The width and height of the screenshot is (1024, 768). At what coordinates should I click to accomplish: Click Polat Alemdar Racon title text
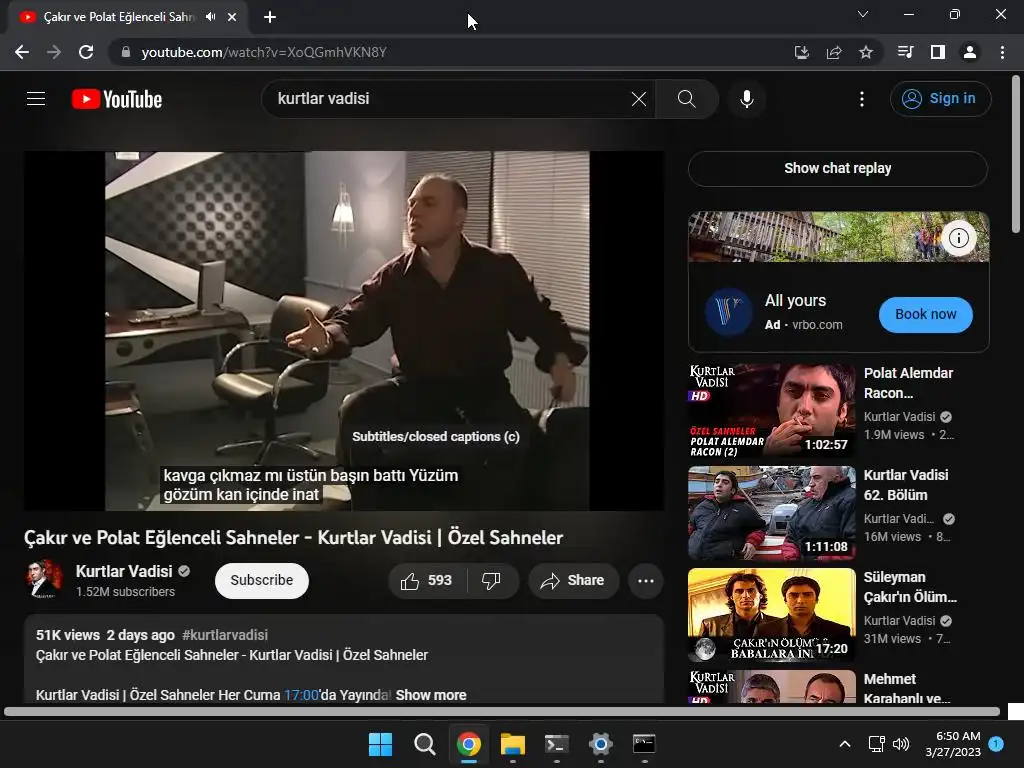coord(908,383)
